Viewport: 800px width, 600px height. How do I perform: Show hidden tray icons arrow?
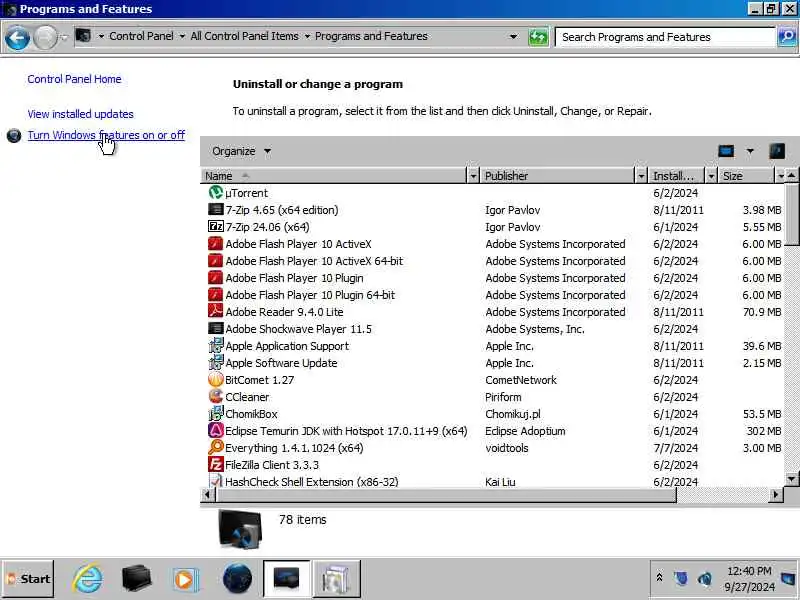659,578
